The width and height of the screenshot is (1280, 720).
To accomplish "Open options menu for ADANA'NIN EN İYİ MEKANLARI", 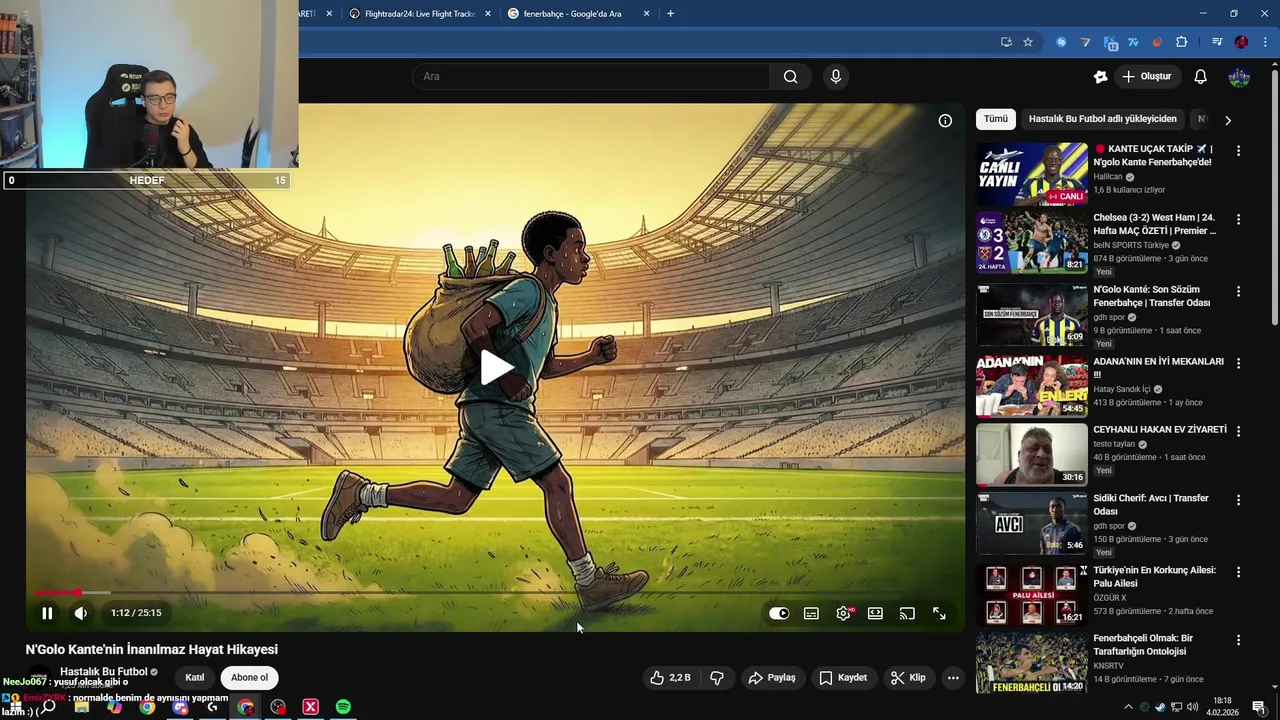I will pyautogui.click(x=1238, y=363).
